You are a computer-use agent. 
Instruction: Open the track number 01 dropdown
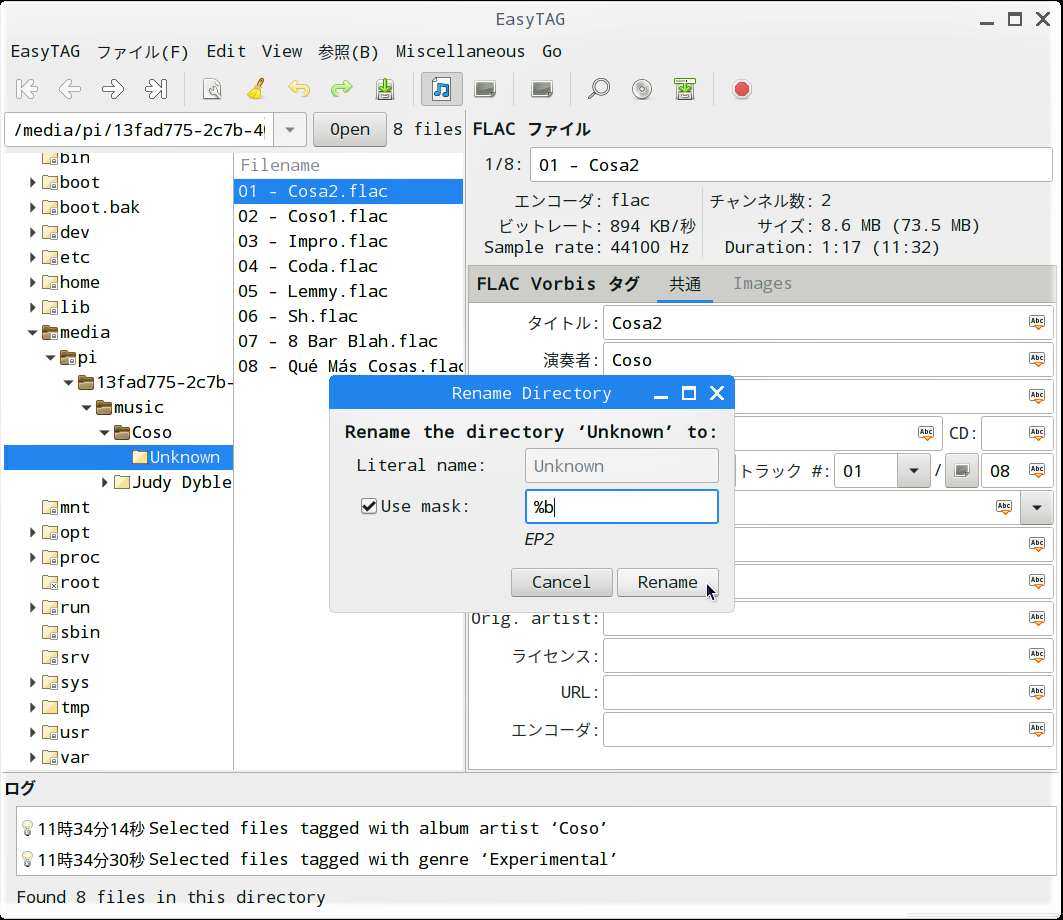click(x=913, y=471)
